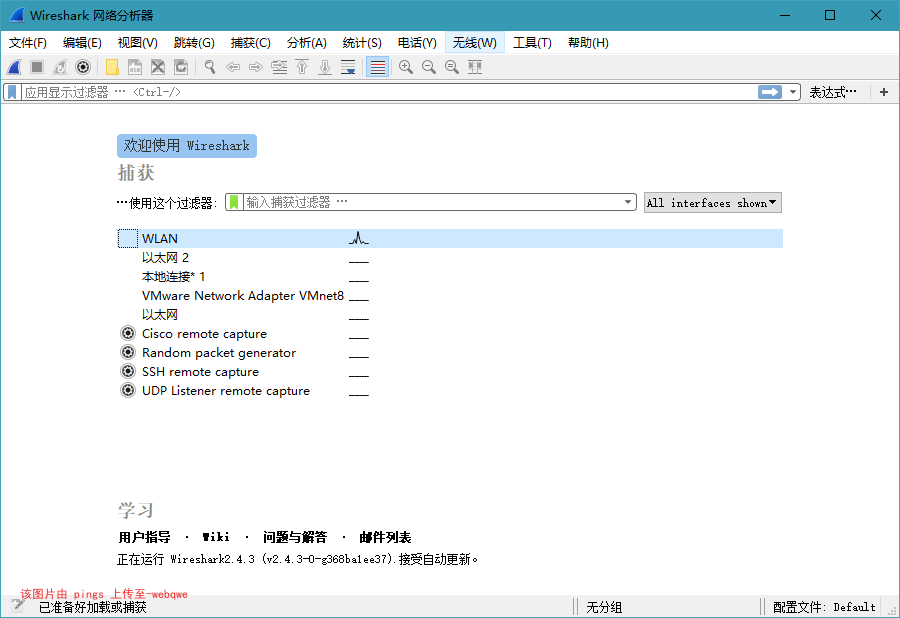Find a packet with the magnifier icon
900x618 pixels.
pyautogui.click(x=210, y=67)
